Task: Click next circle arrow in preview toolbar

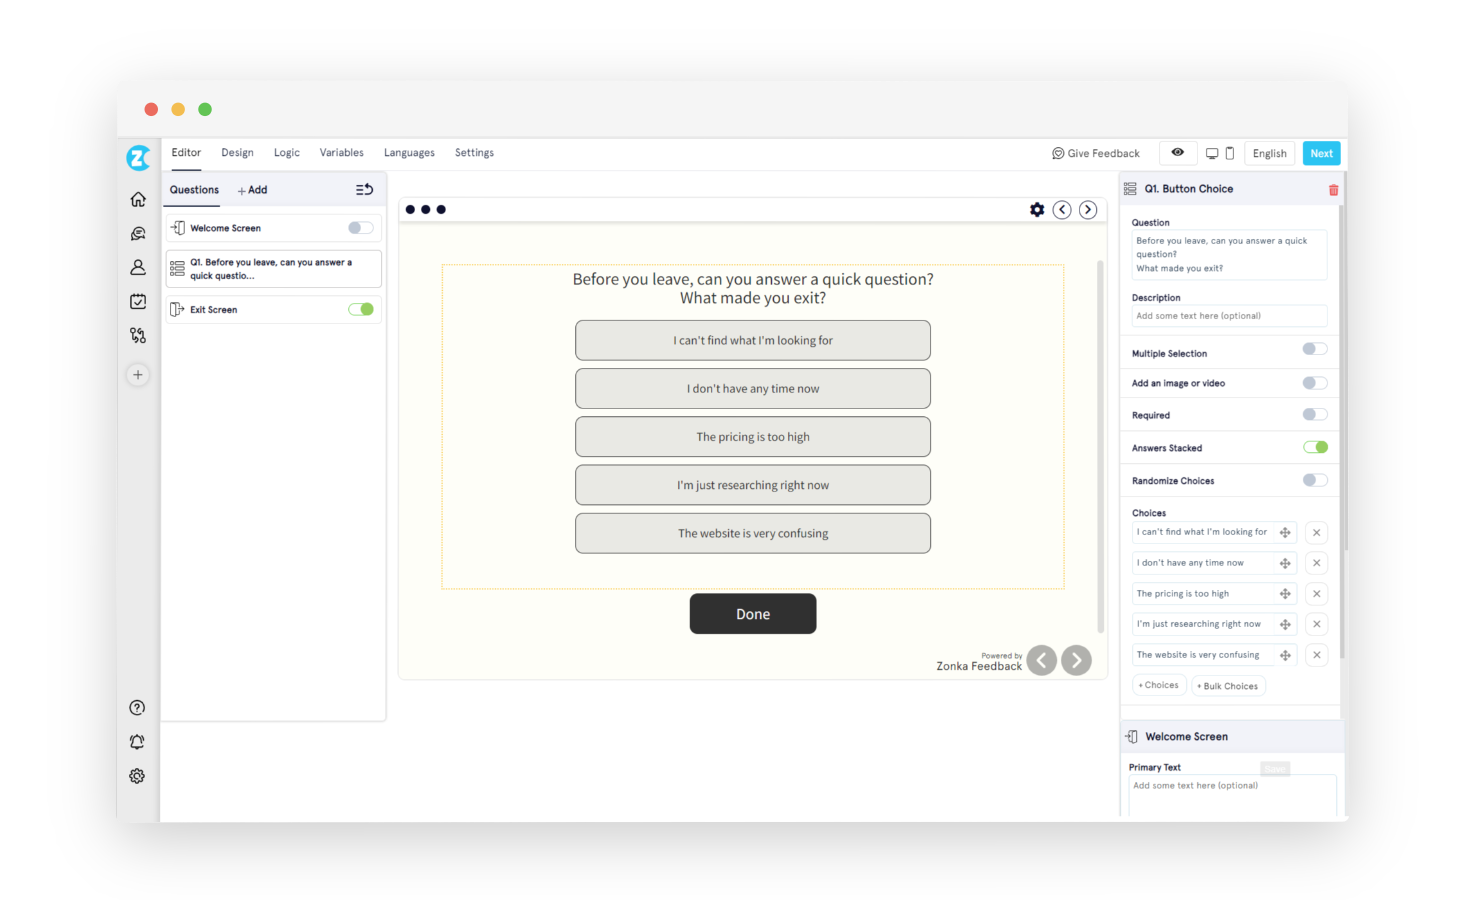Action: 1088,209
